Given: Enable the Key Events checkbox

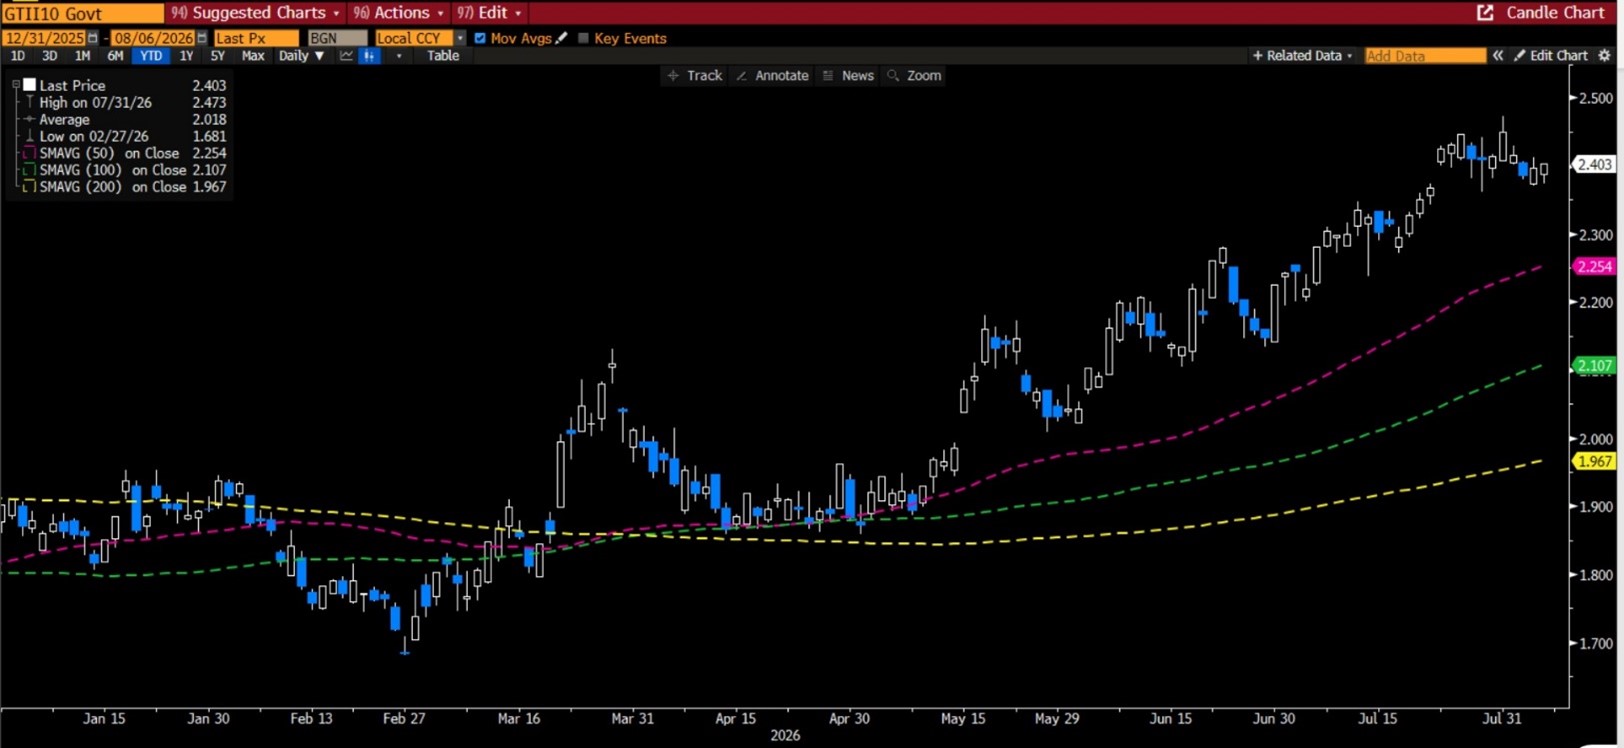Looking at the screenshot, I should (583, 38).
